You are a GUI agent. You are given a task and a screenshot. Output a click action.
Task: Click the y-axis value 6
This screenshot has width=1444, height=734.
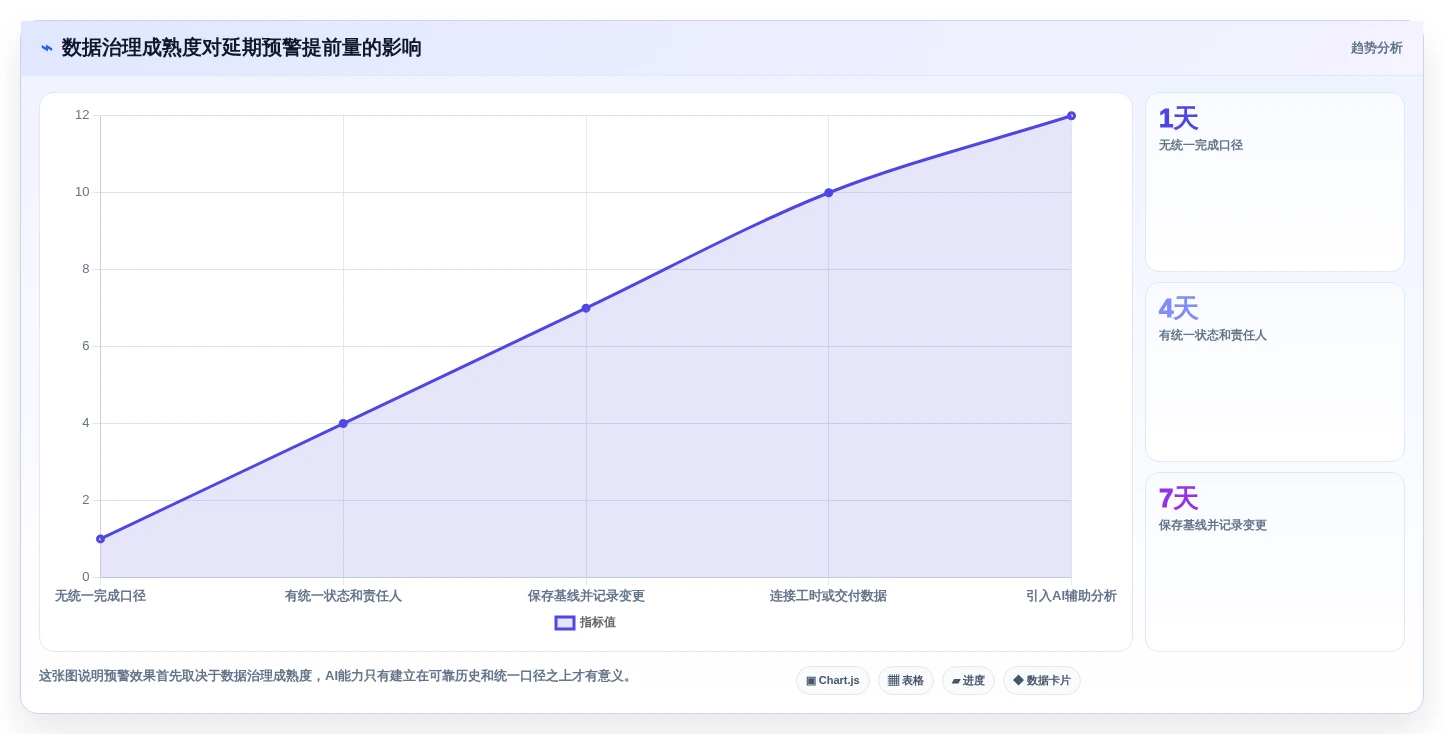86,346
